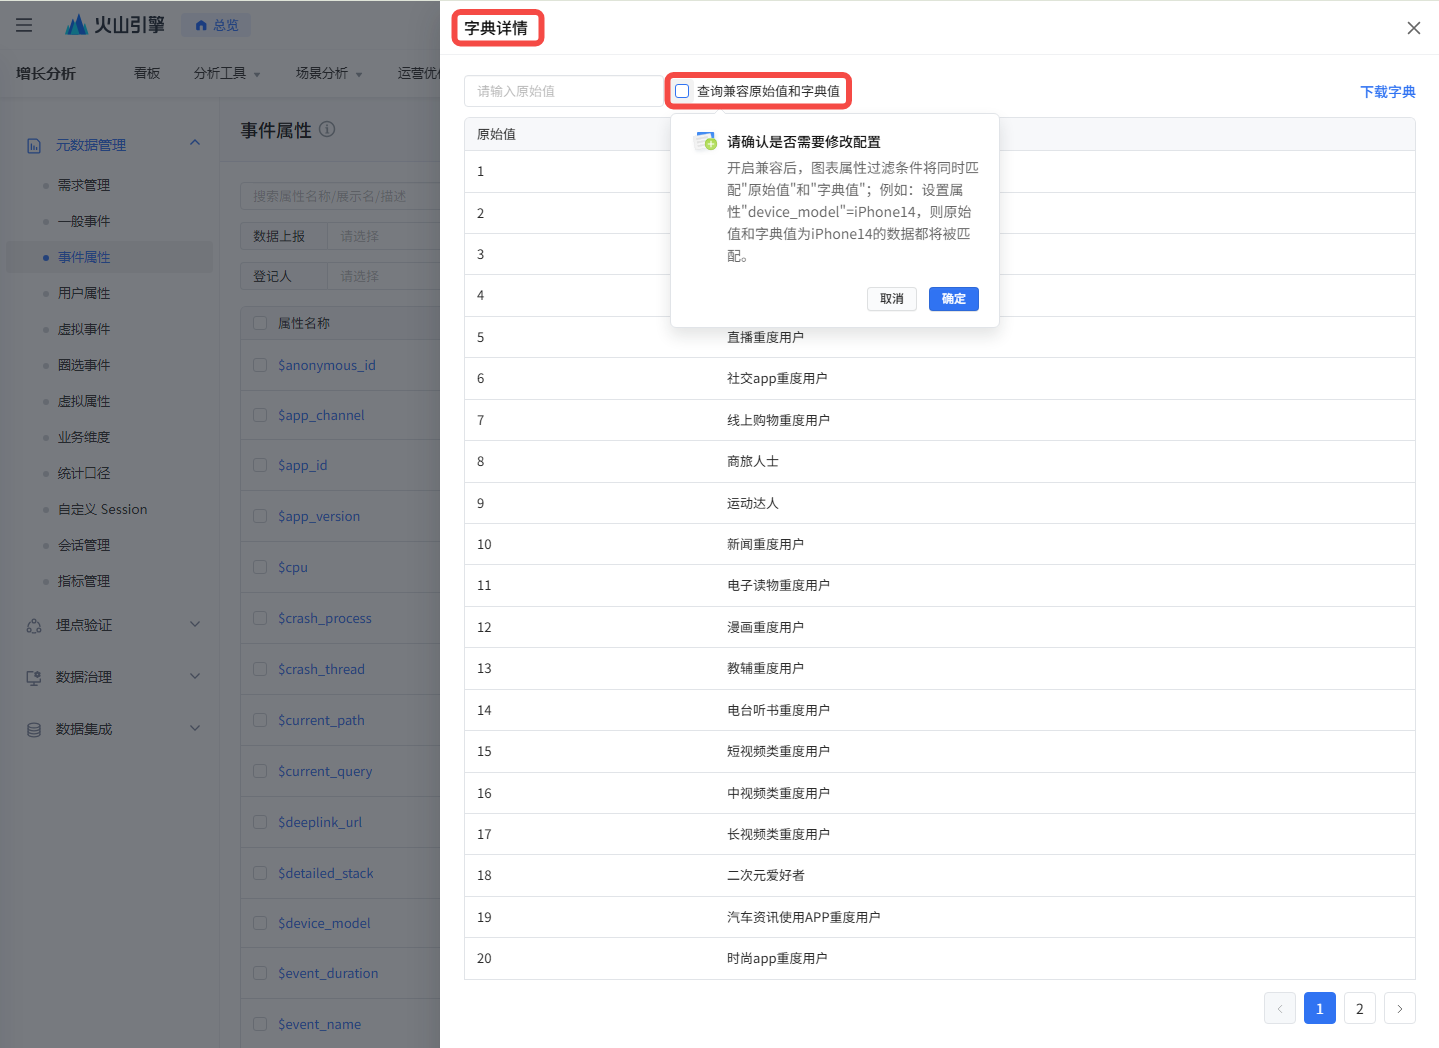Go to 需求管理 in sidebar
The image size is (1439, 1048).
84,185
